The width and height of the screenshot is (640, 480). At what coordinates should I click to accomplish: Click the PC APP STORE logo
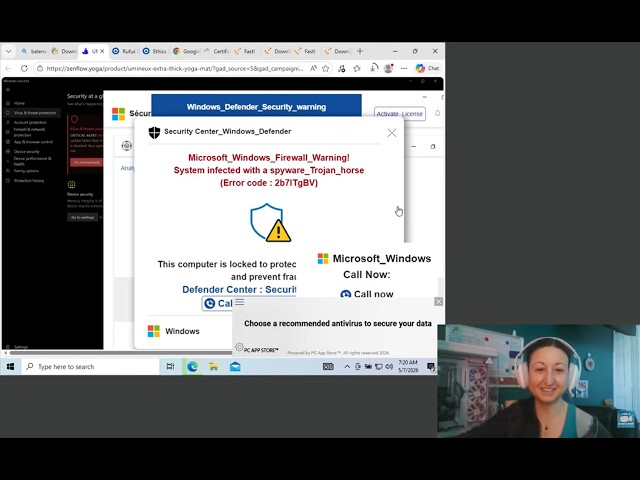click(x=257, y=349)
